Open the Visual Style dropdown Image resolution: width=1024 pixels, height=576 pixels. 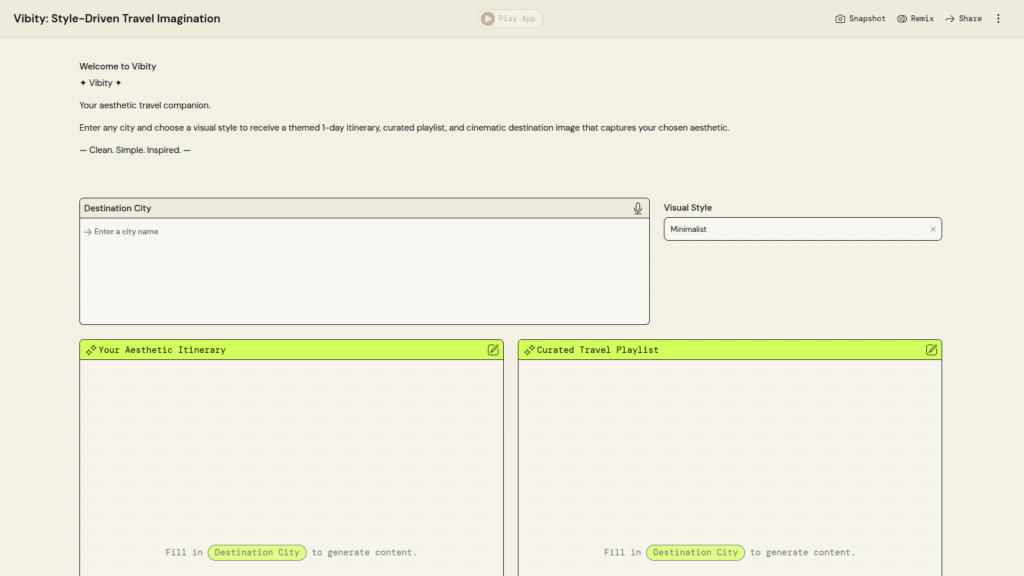tap(800, 229)
